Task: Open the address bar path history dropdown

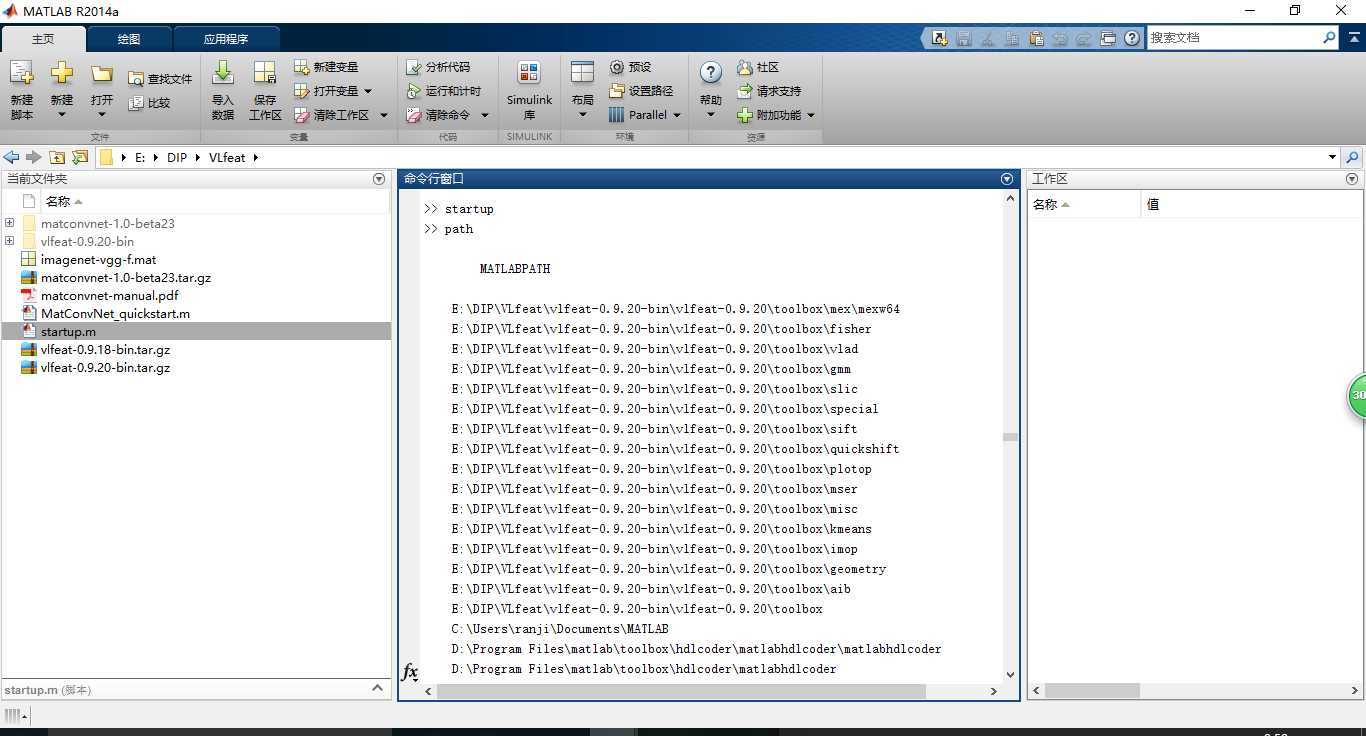Action: (1332, 157)
